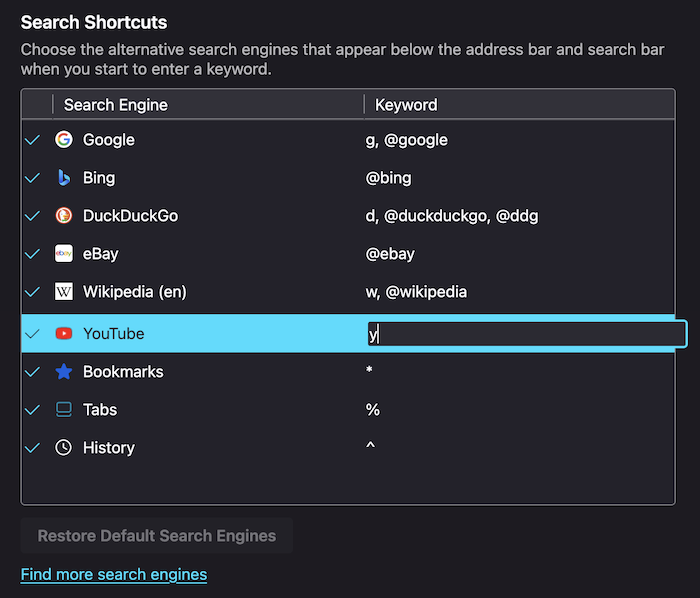Select the Google row name
700x598 pixels.
(x=108, y=140)
